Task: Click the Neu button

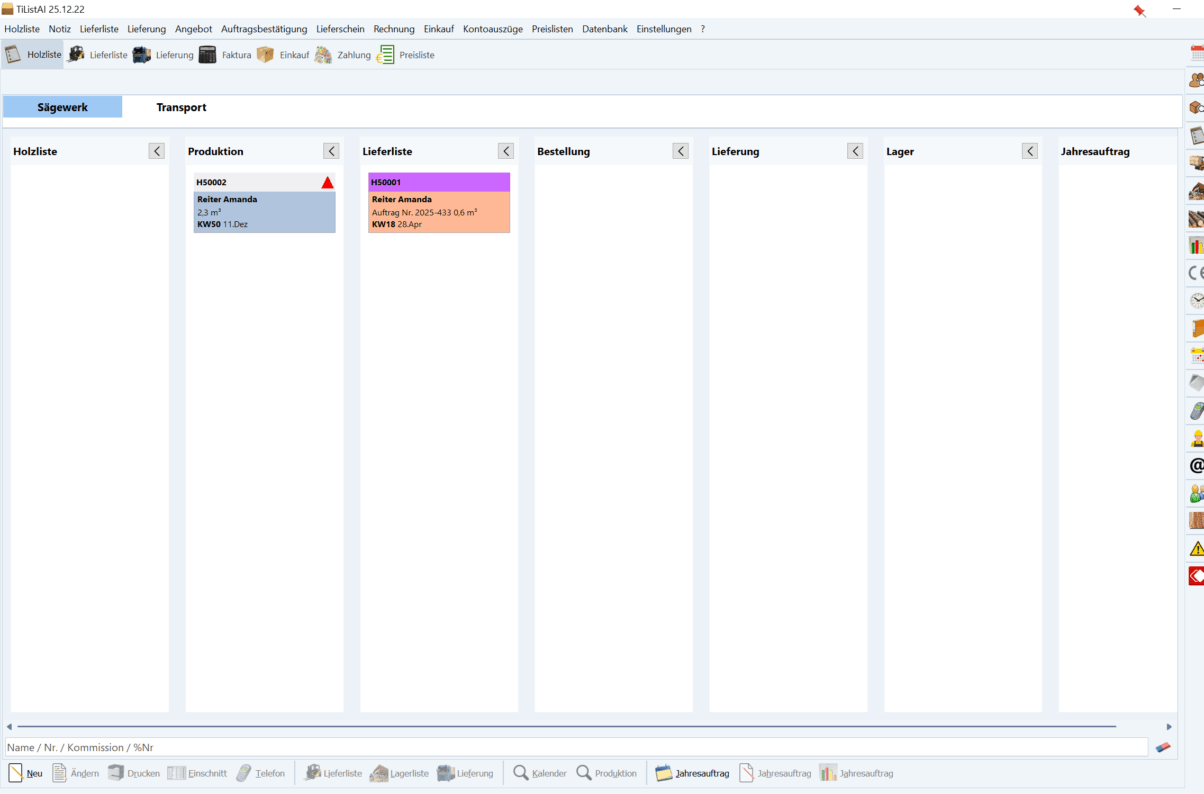Action: (26, 773)
